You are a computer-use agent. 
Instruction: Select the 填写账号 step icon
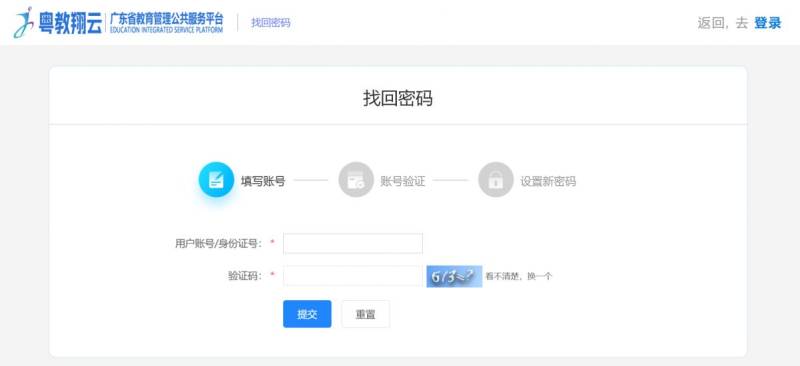216,180
